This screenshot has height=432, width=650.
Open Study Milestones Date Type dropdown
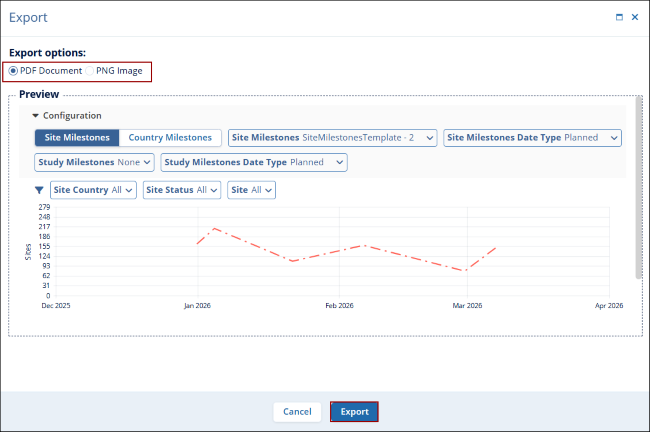coord(254,161)
